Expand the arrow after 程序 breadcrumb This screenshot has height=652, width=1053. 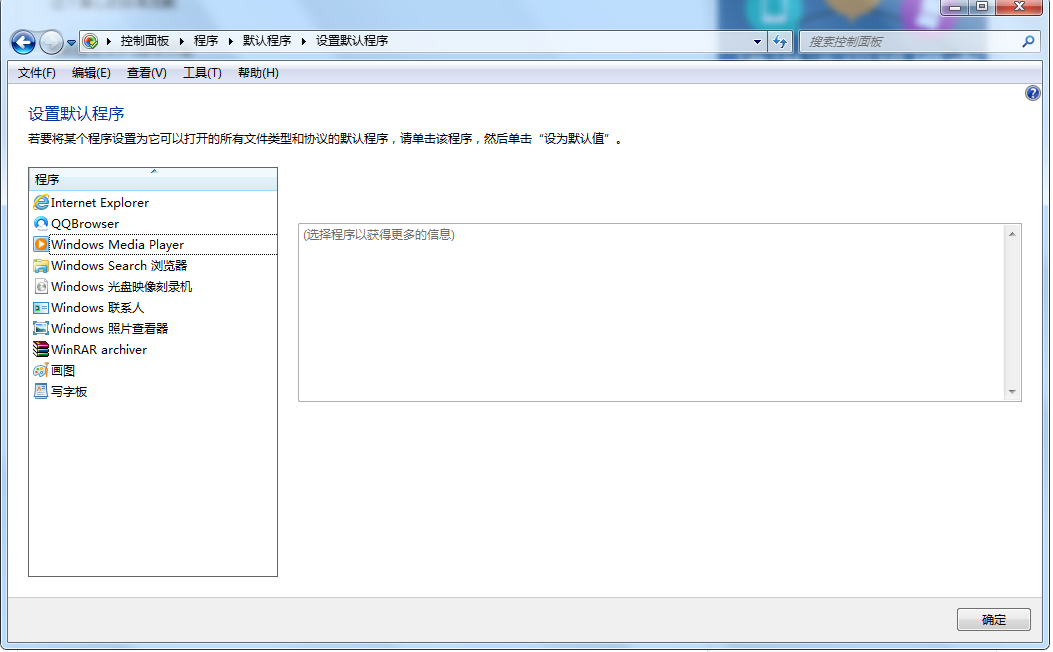click(230, 42)
